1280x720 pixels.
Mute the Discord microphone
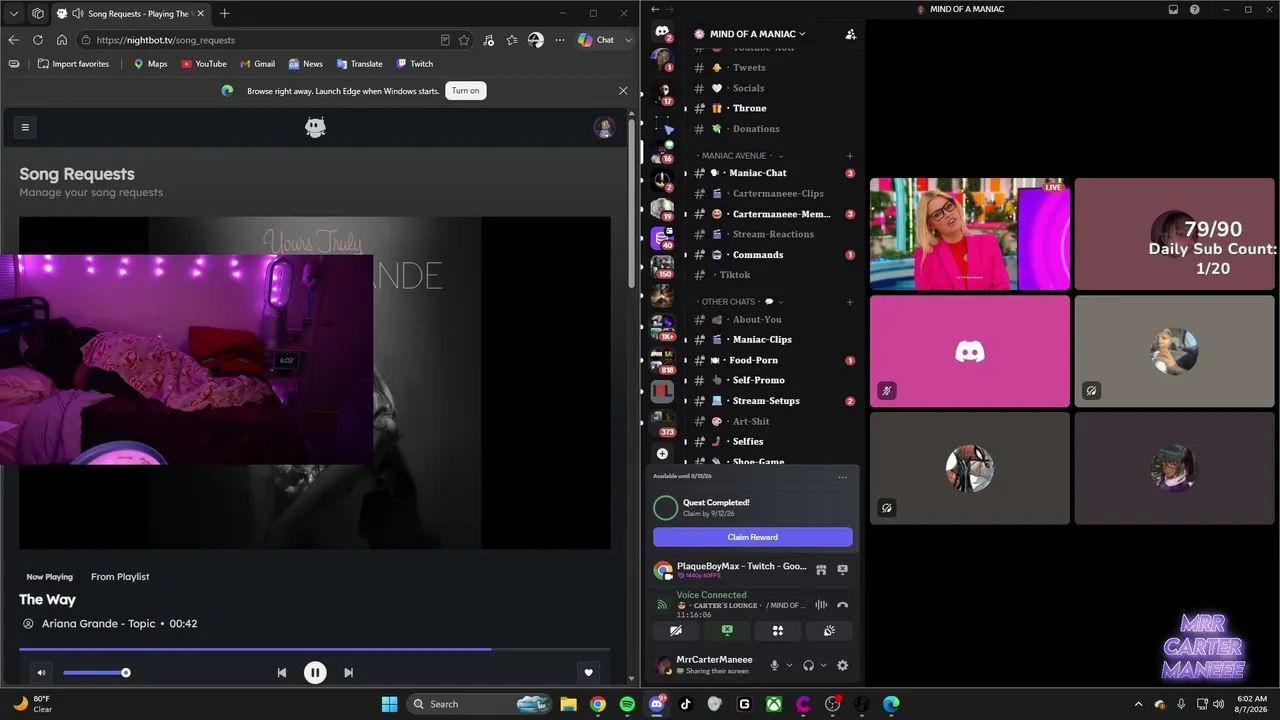(774, 665)
